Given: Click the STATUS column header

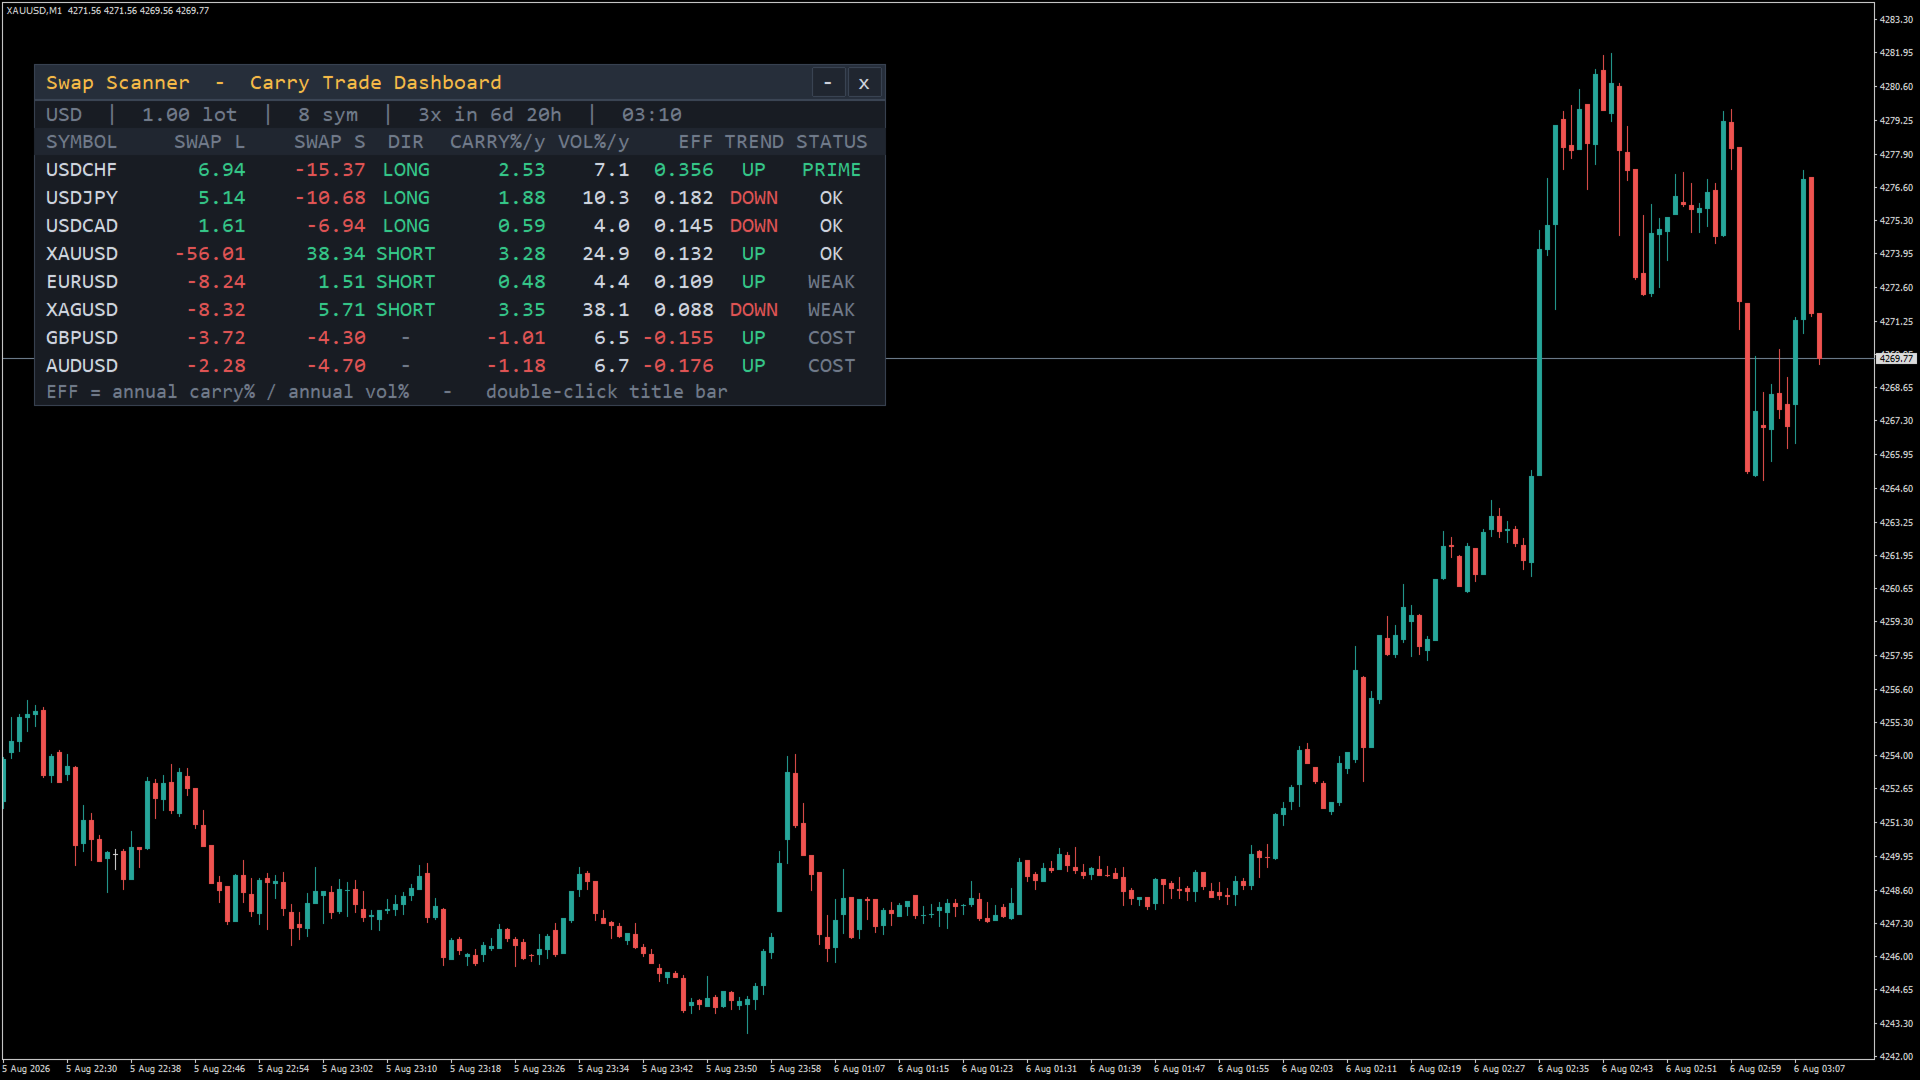Looking at the screenshot, I should point(832,142).
